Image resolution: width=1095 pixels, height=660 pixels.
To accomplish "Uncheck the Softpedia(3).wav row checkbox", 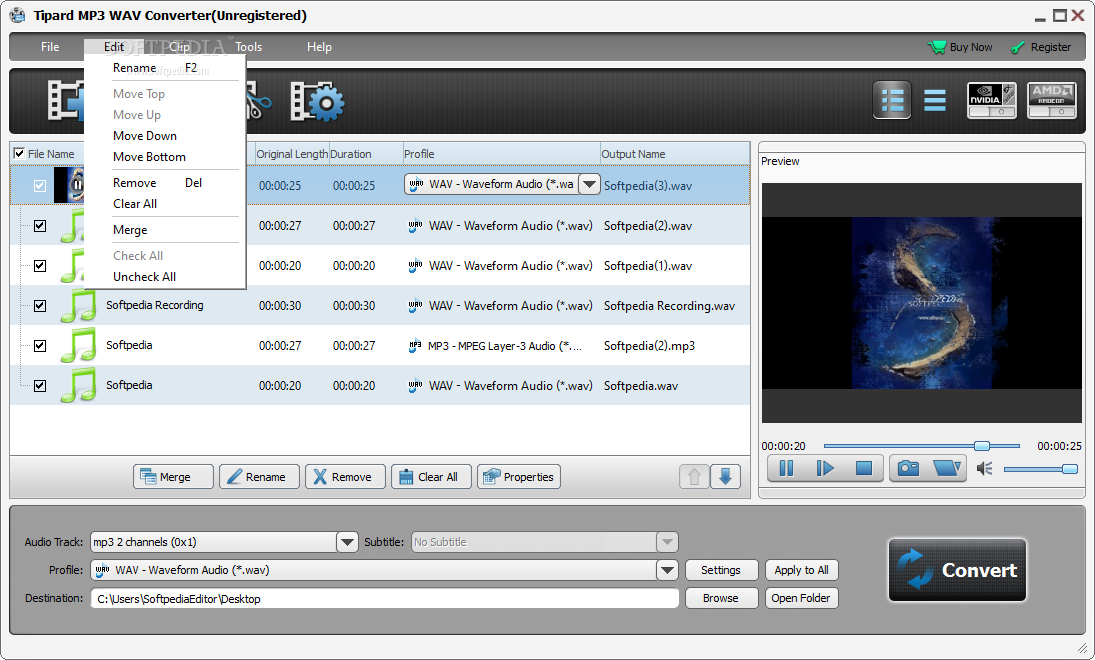I will coord(40,186).
